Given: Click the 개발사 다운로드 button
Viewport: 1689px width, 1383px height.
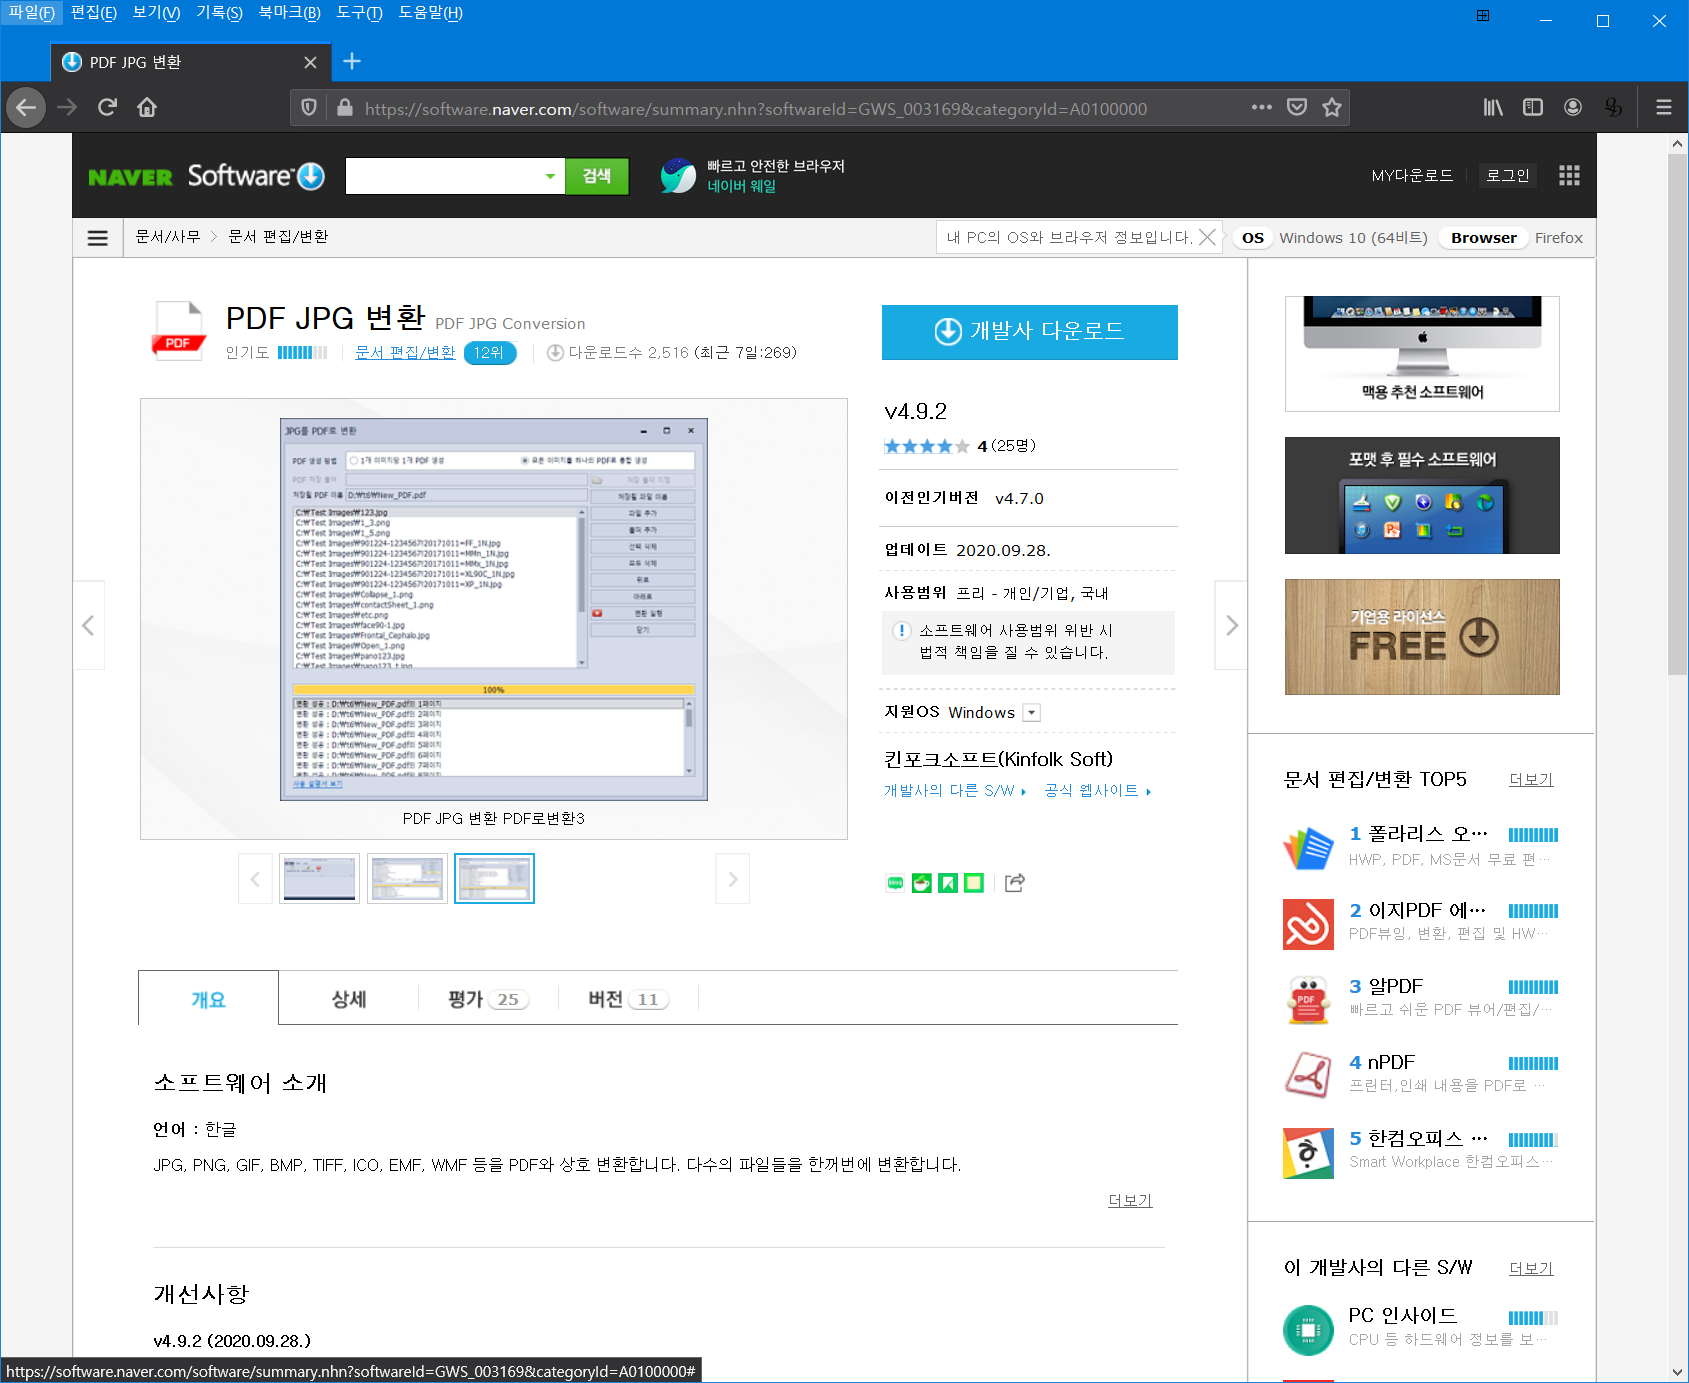Looking at the screenshot, I should pos(1029,332).
